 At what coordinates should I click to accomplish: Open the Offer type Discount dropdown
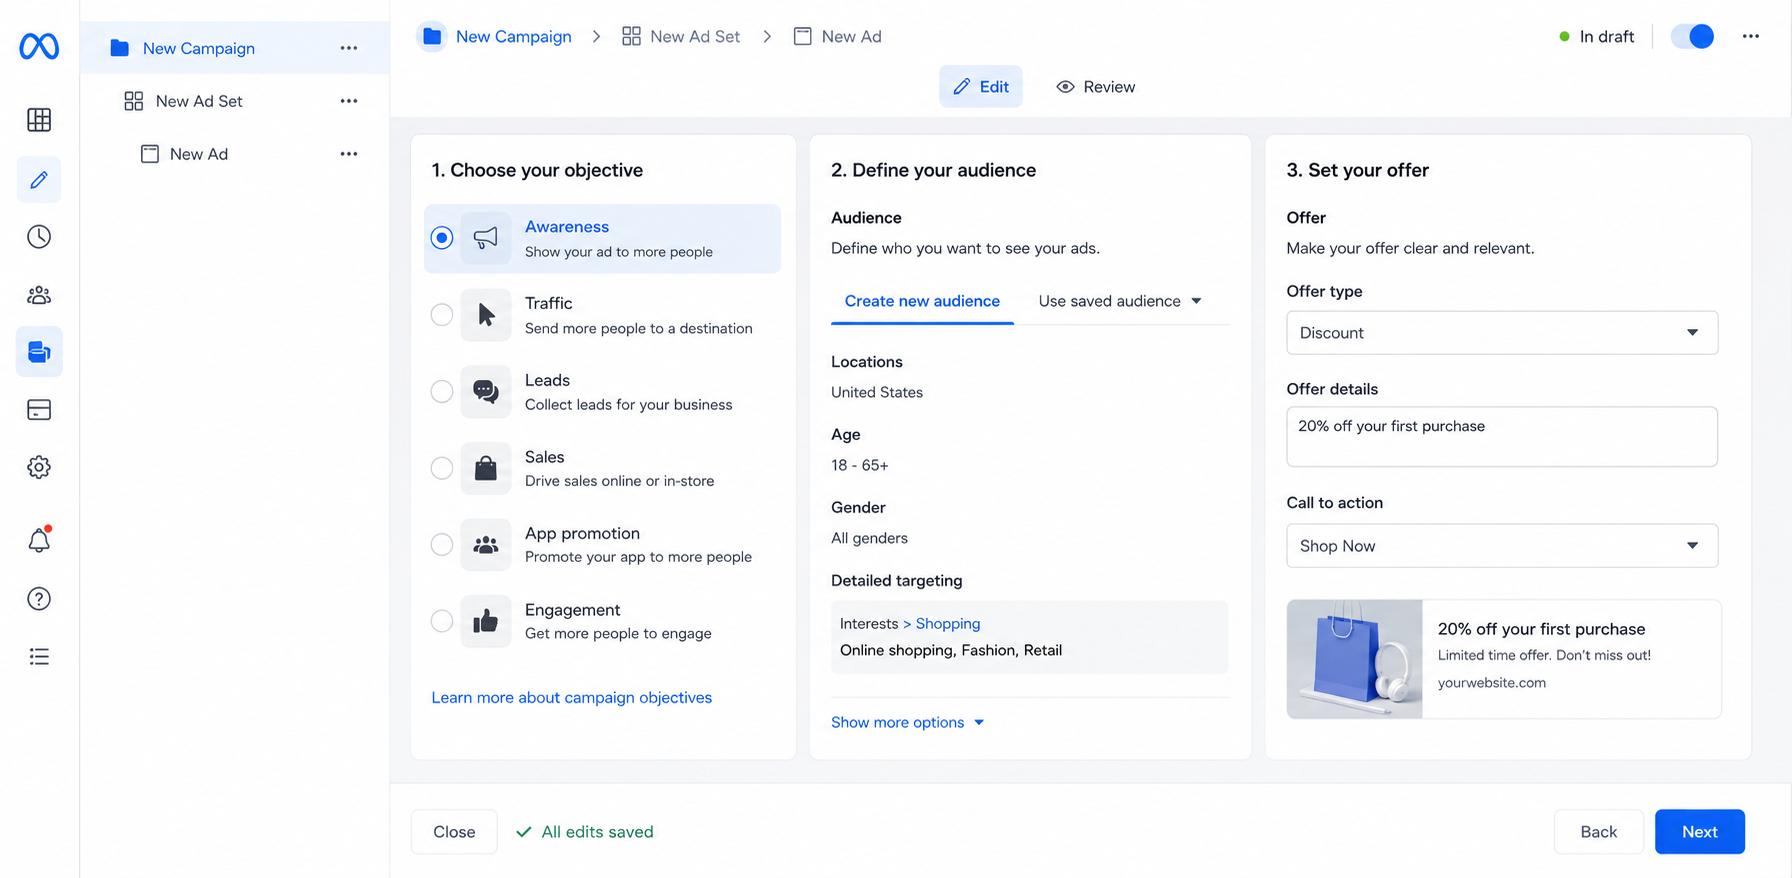tap(1502, 333)
